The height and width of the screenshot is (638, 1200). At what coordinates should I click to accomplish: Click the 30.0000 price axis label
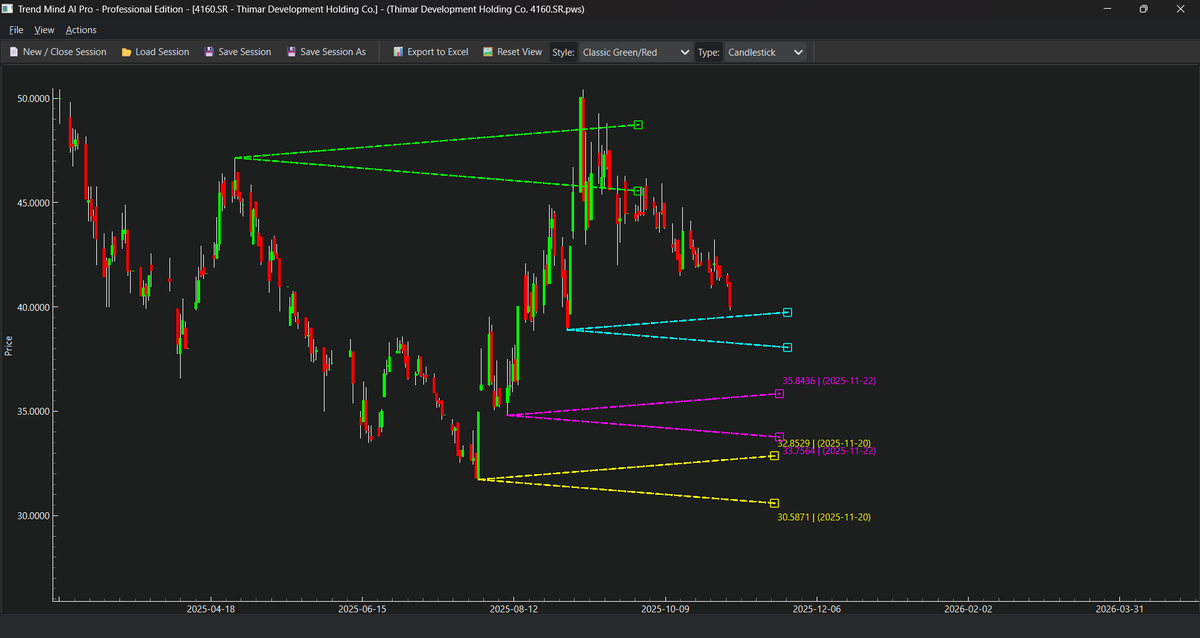click(33, 516)
